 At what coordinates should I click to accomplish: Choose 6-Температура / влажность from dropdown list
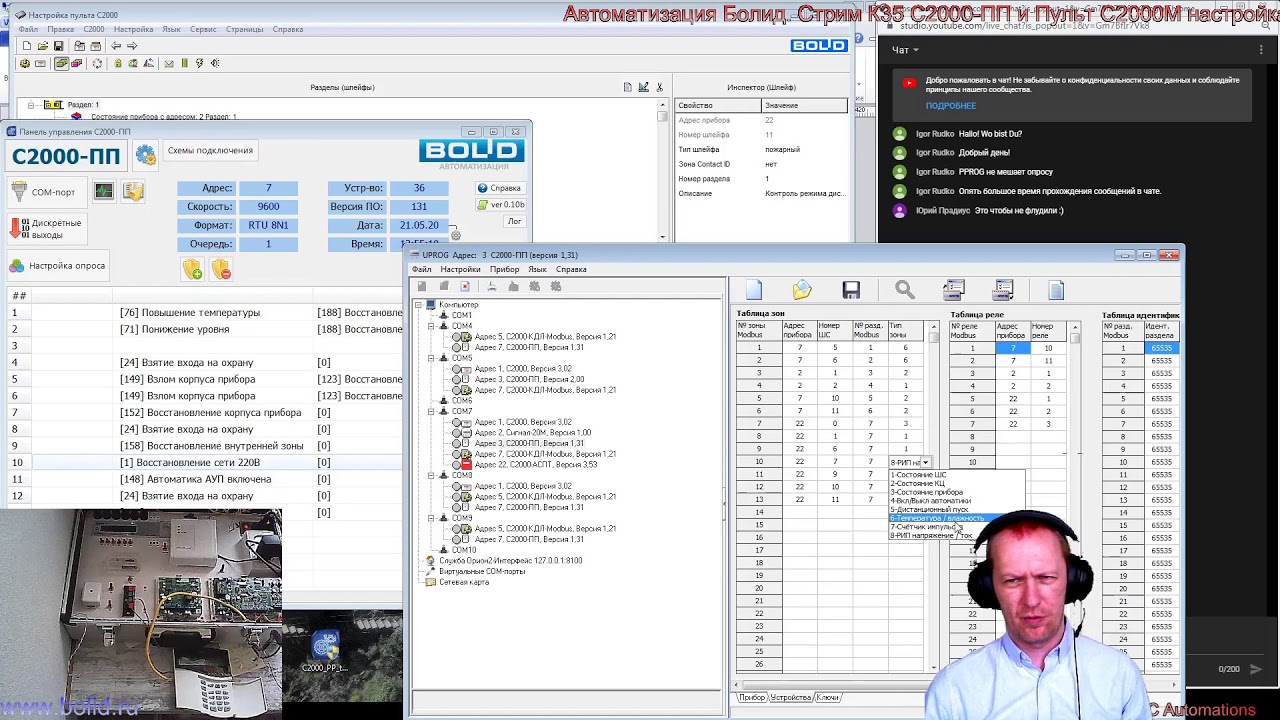coord(937,519)
